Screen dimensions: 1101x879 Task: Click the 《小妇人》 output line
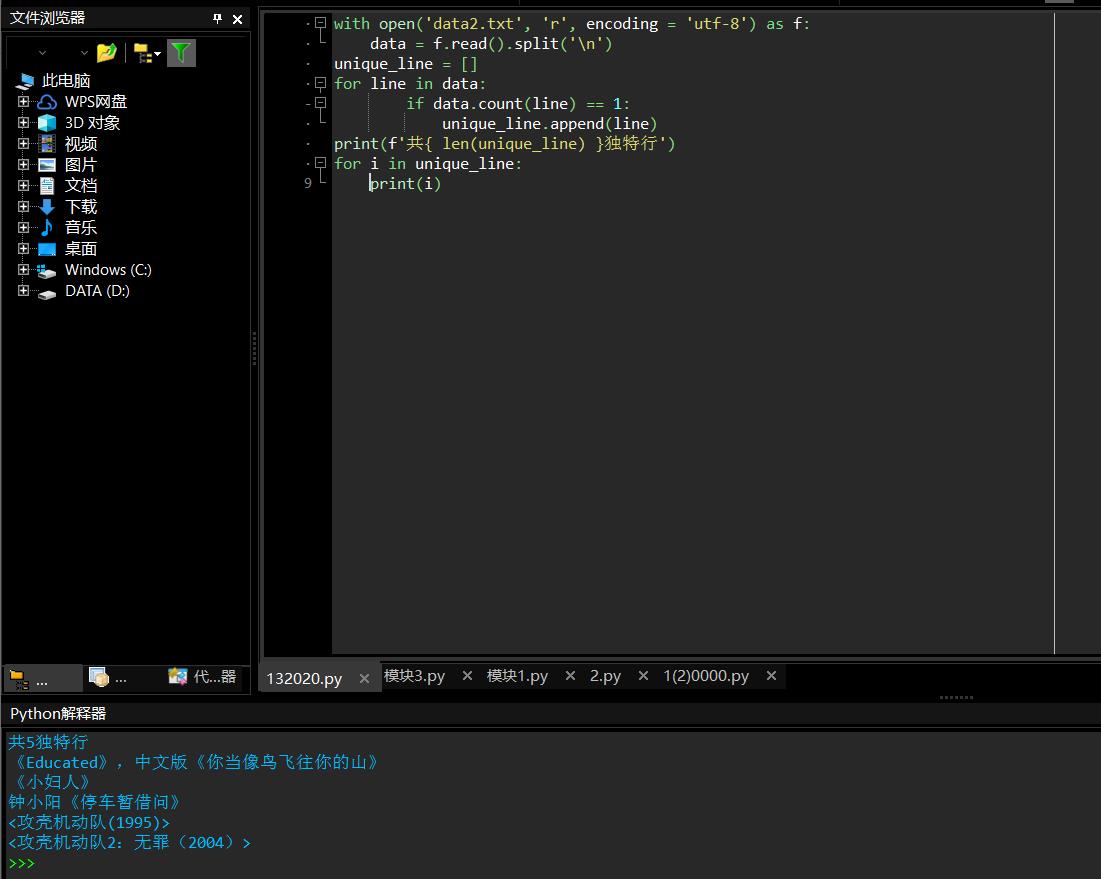[x=53, y=782]
